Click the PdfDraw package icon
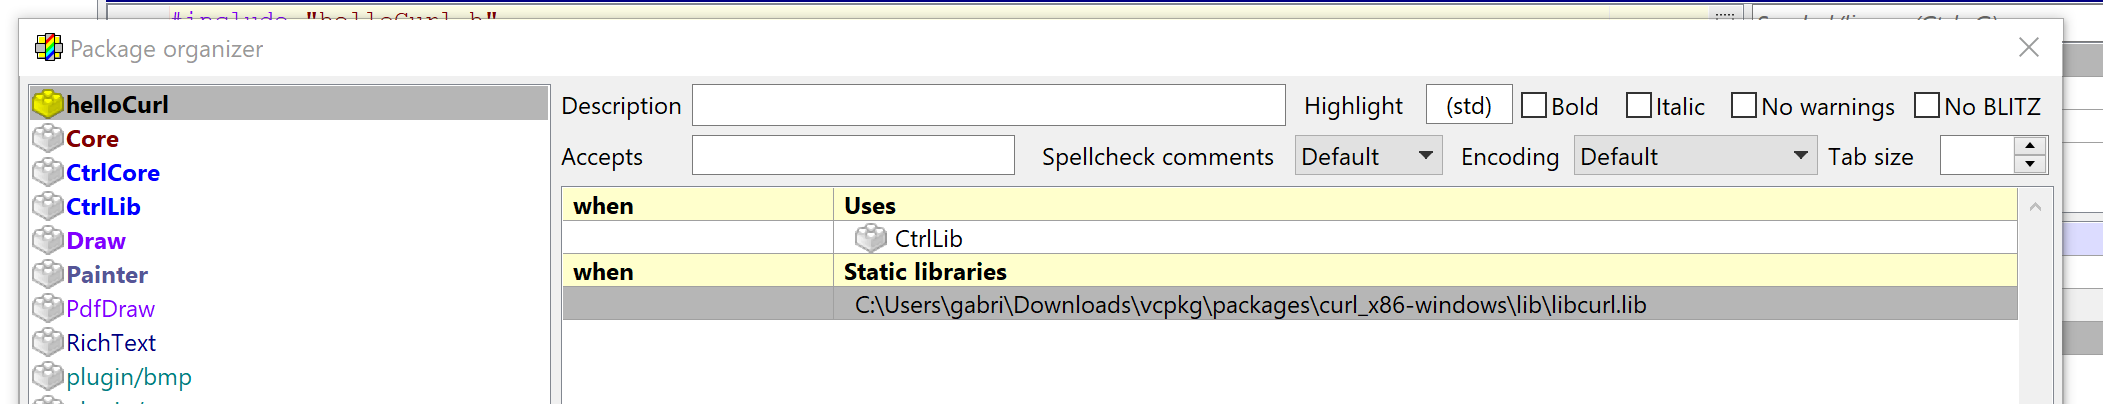Image resolution: width=2103 pixels, height=404 pixels. (x=48, y=308)
